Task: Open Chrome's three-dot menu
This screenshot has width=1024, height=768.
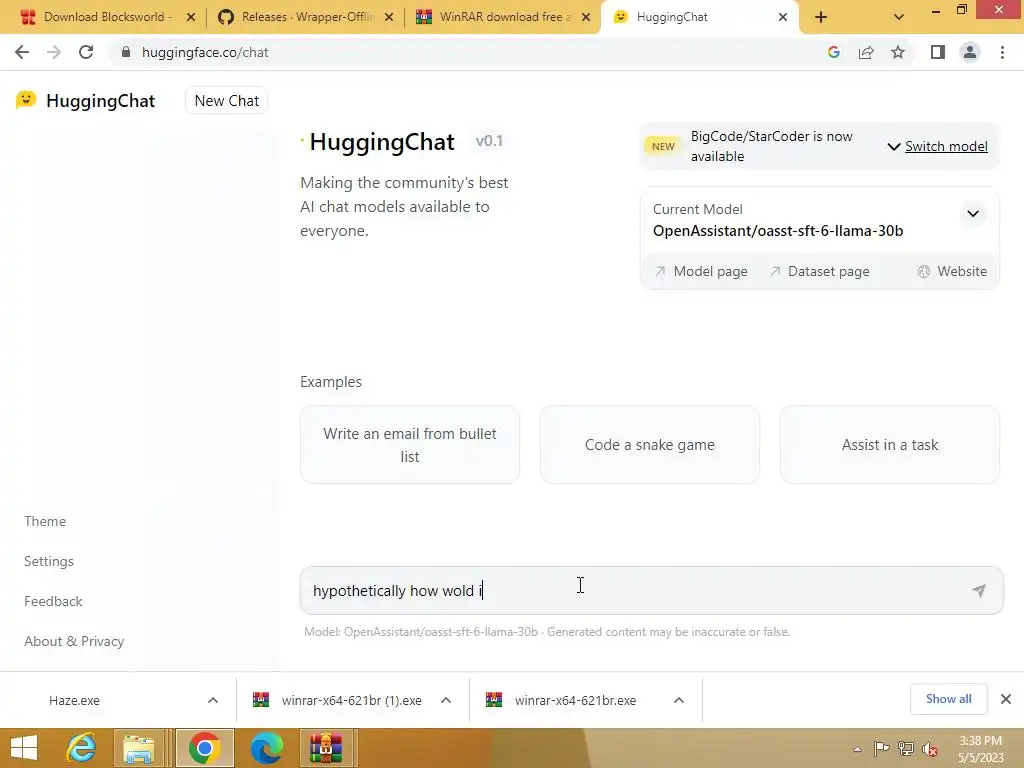Action: [1002, 52]
